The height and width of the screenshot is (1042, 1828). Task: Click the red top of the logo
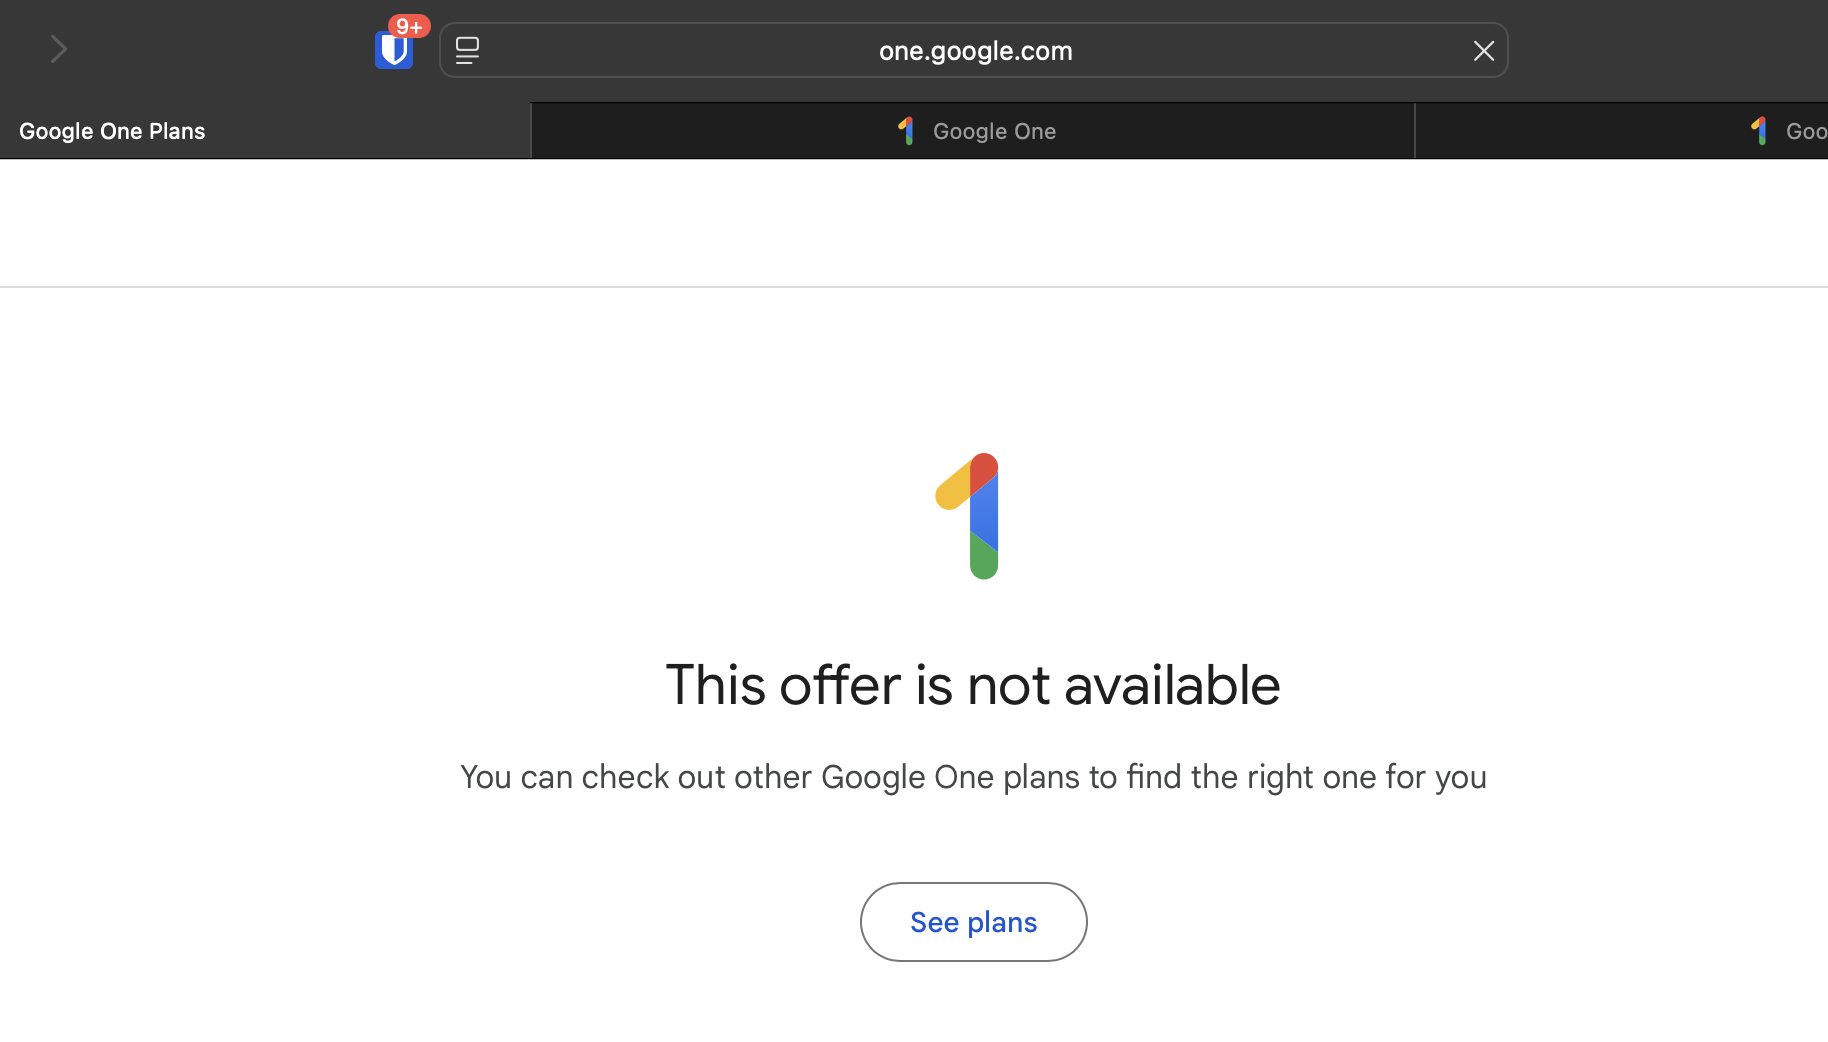pos(984,472)
